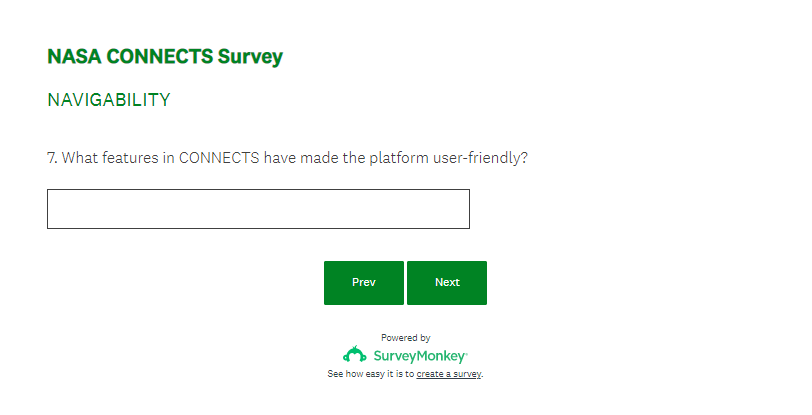The height and width of the screenshot is (415, 812).
Task: Click the word 'CONNECTS' in question 7
Action: click(219, 158)
